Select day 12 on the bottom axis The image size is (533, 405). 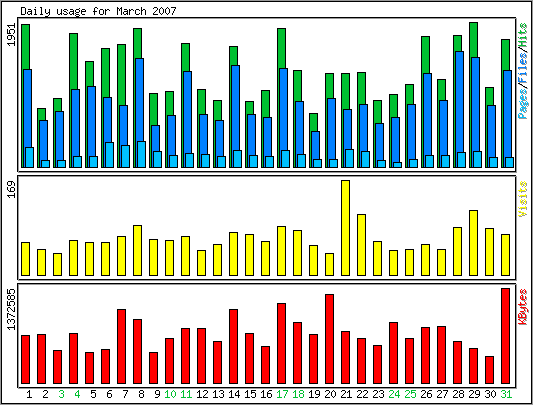pyautogui.click(x=202, y=394)
